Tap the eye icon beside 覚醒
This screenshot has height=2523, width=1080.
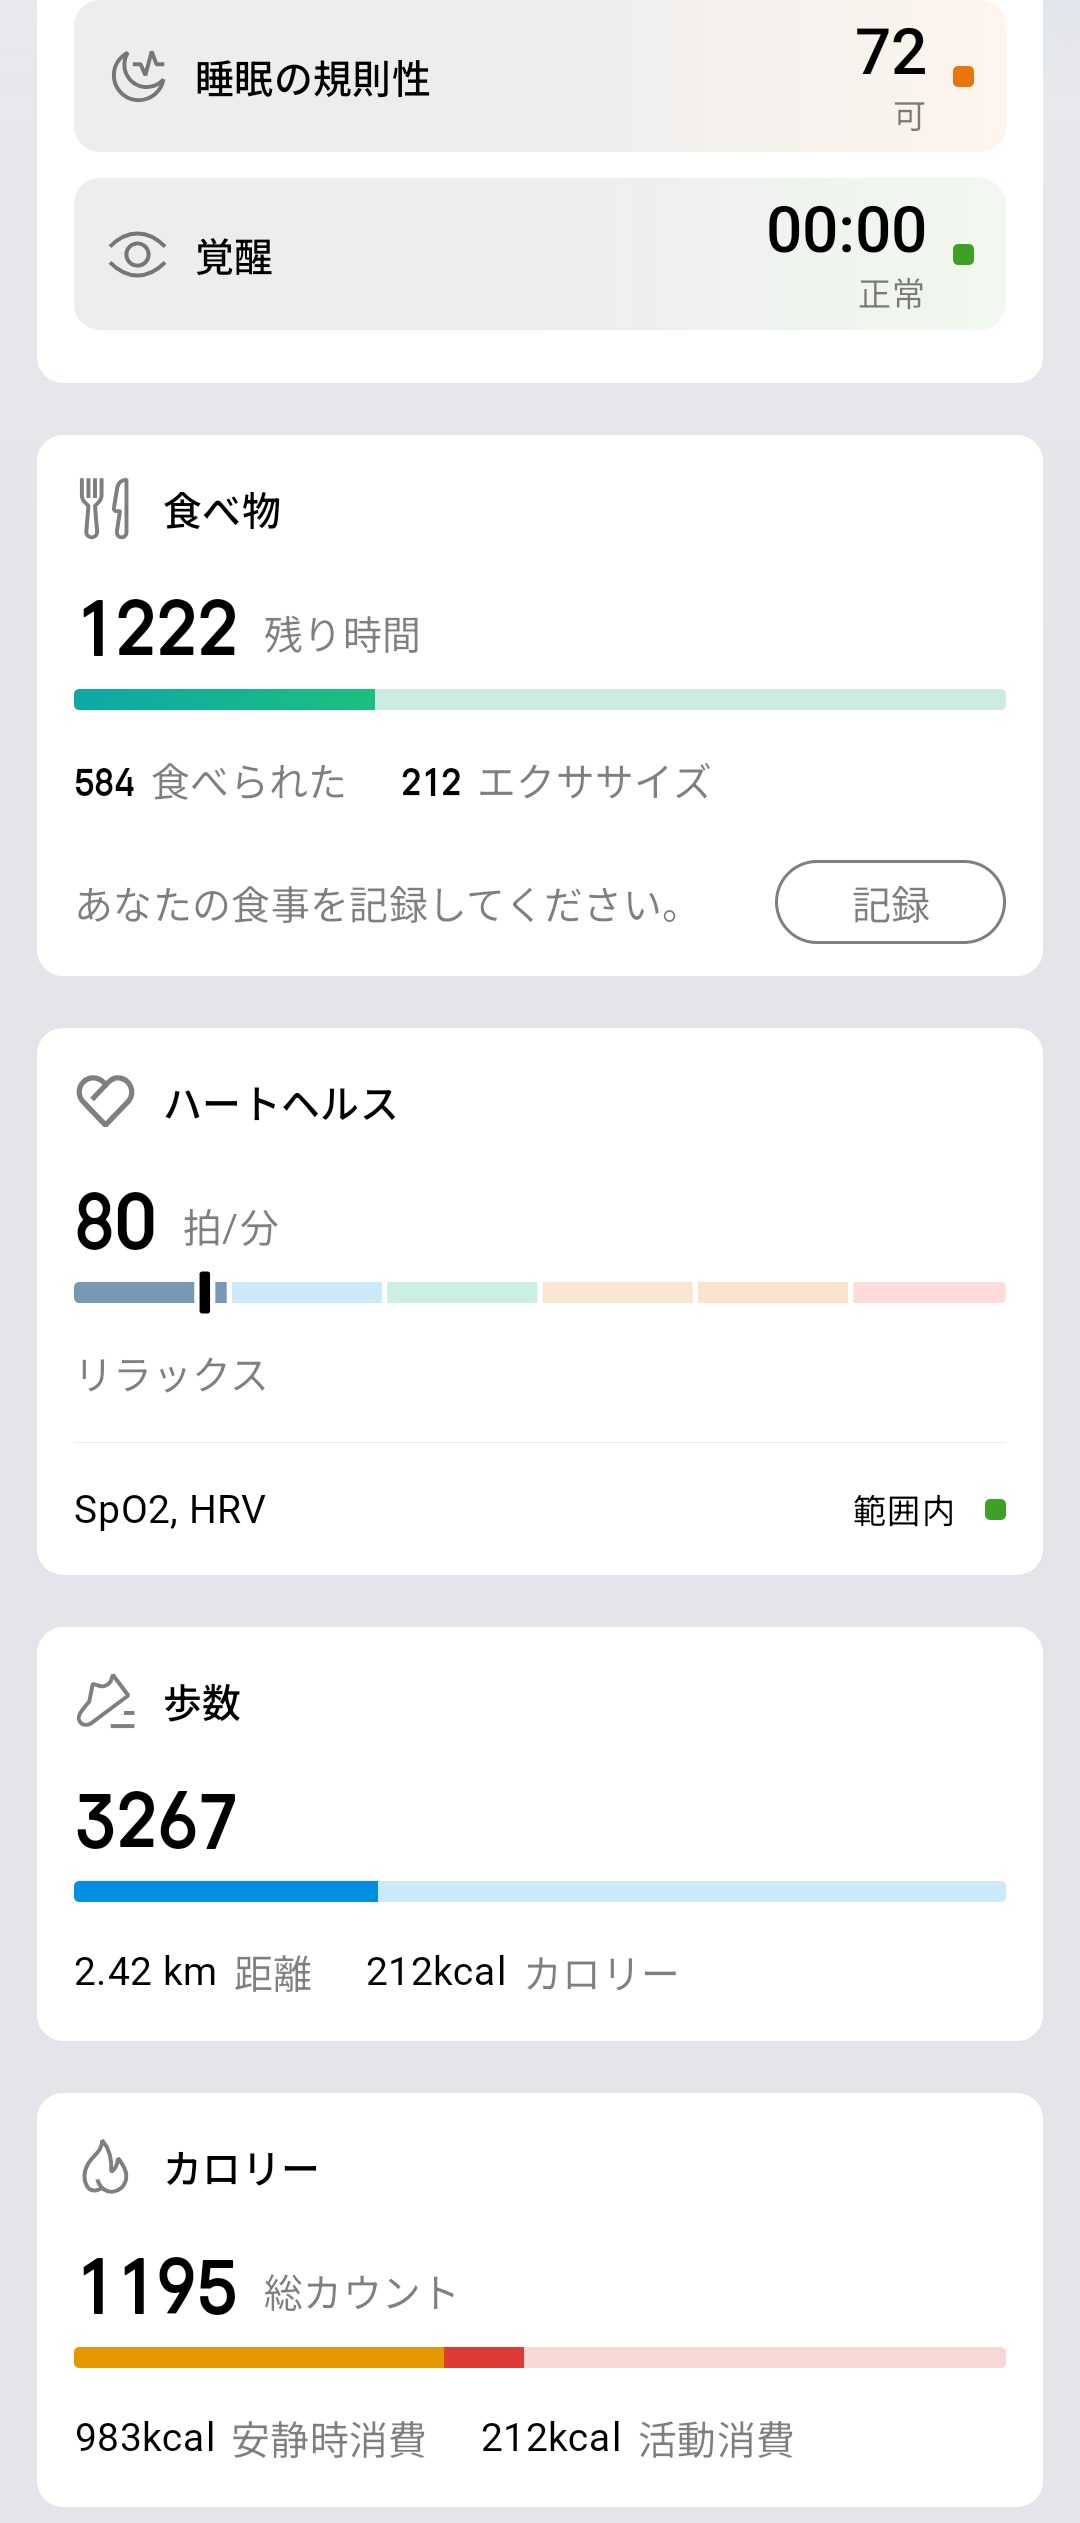click(137, 255)
